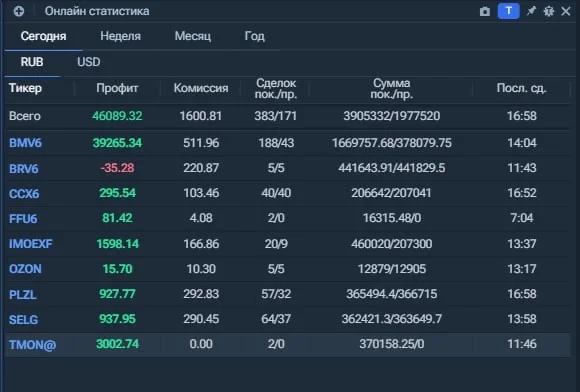Image resolution: width=580 pixels, height=392 pixels.
Task: Click PLZL commission 292.83
Action: click(201, 294)
